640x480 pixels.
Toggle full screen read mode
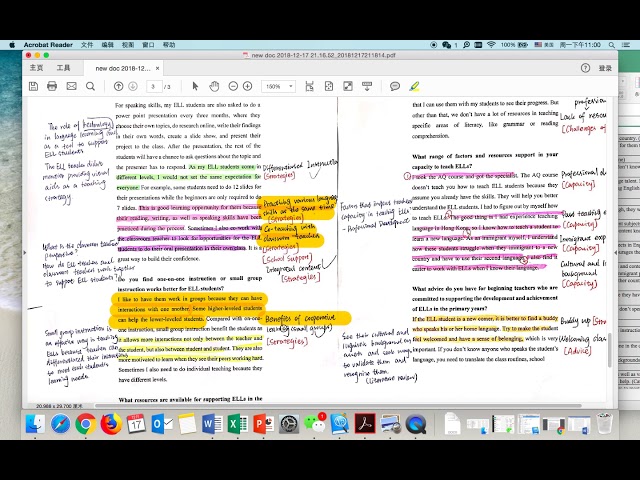click(348, 86)
